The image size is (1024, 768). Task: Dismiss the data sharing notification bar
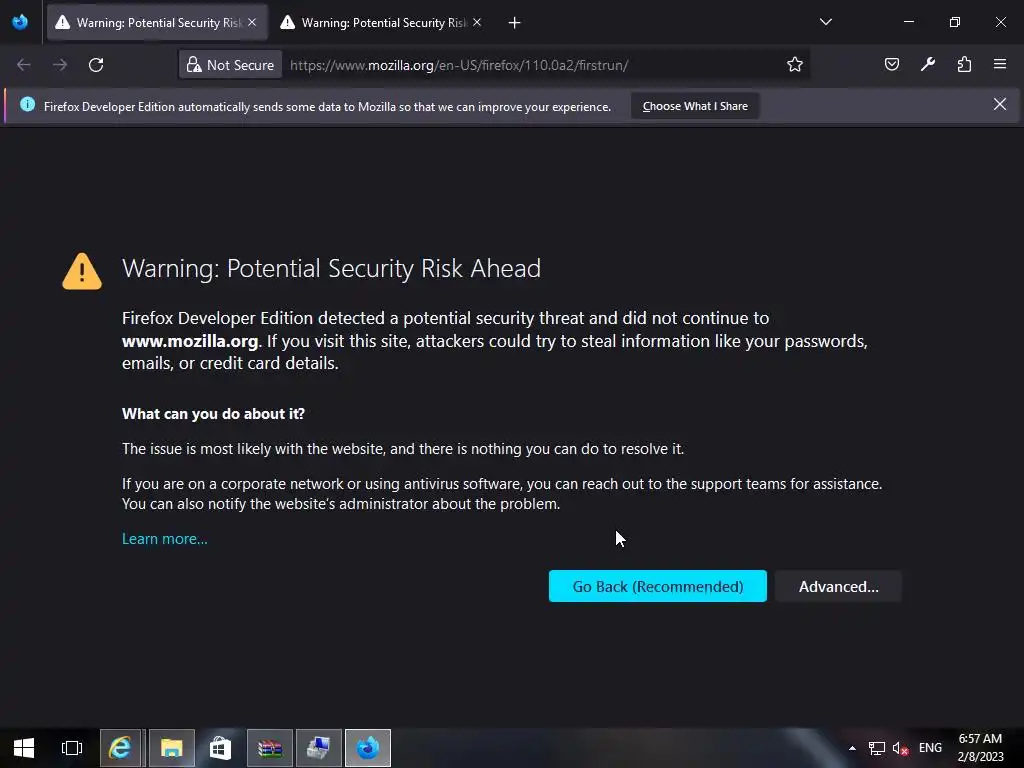click(999, 104)
